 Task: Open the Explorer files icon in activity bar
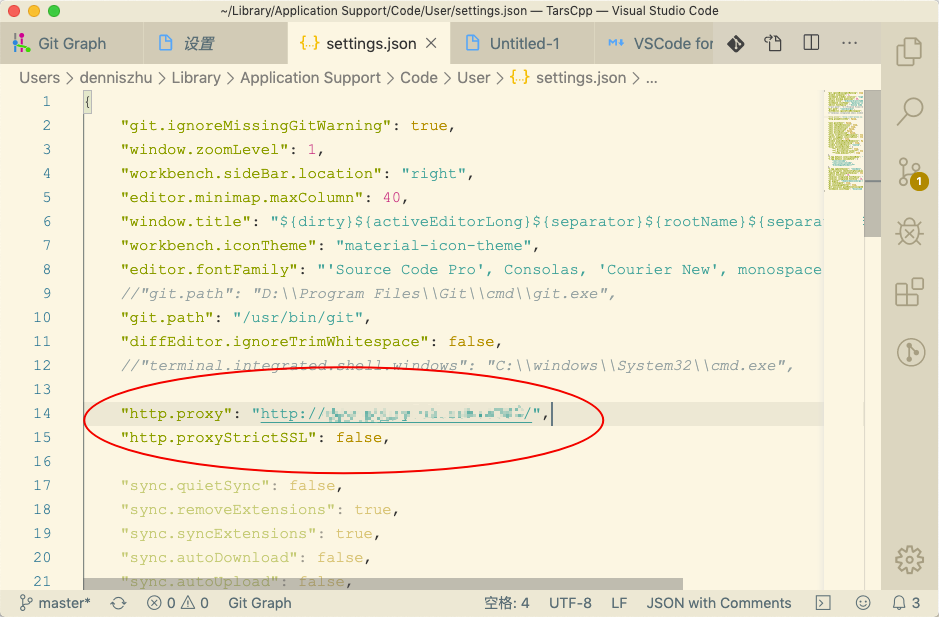[x=909, y=52]
